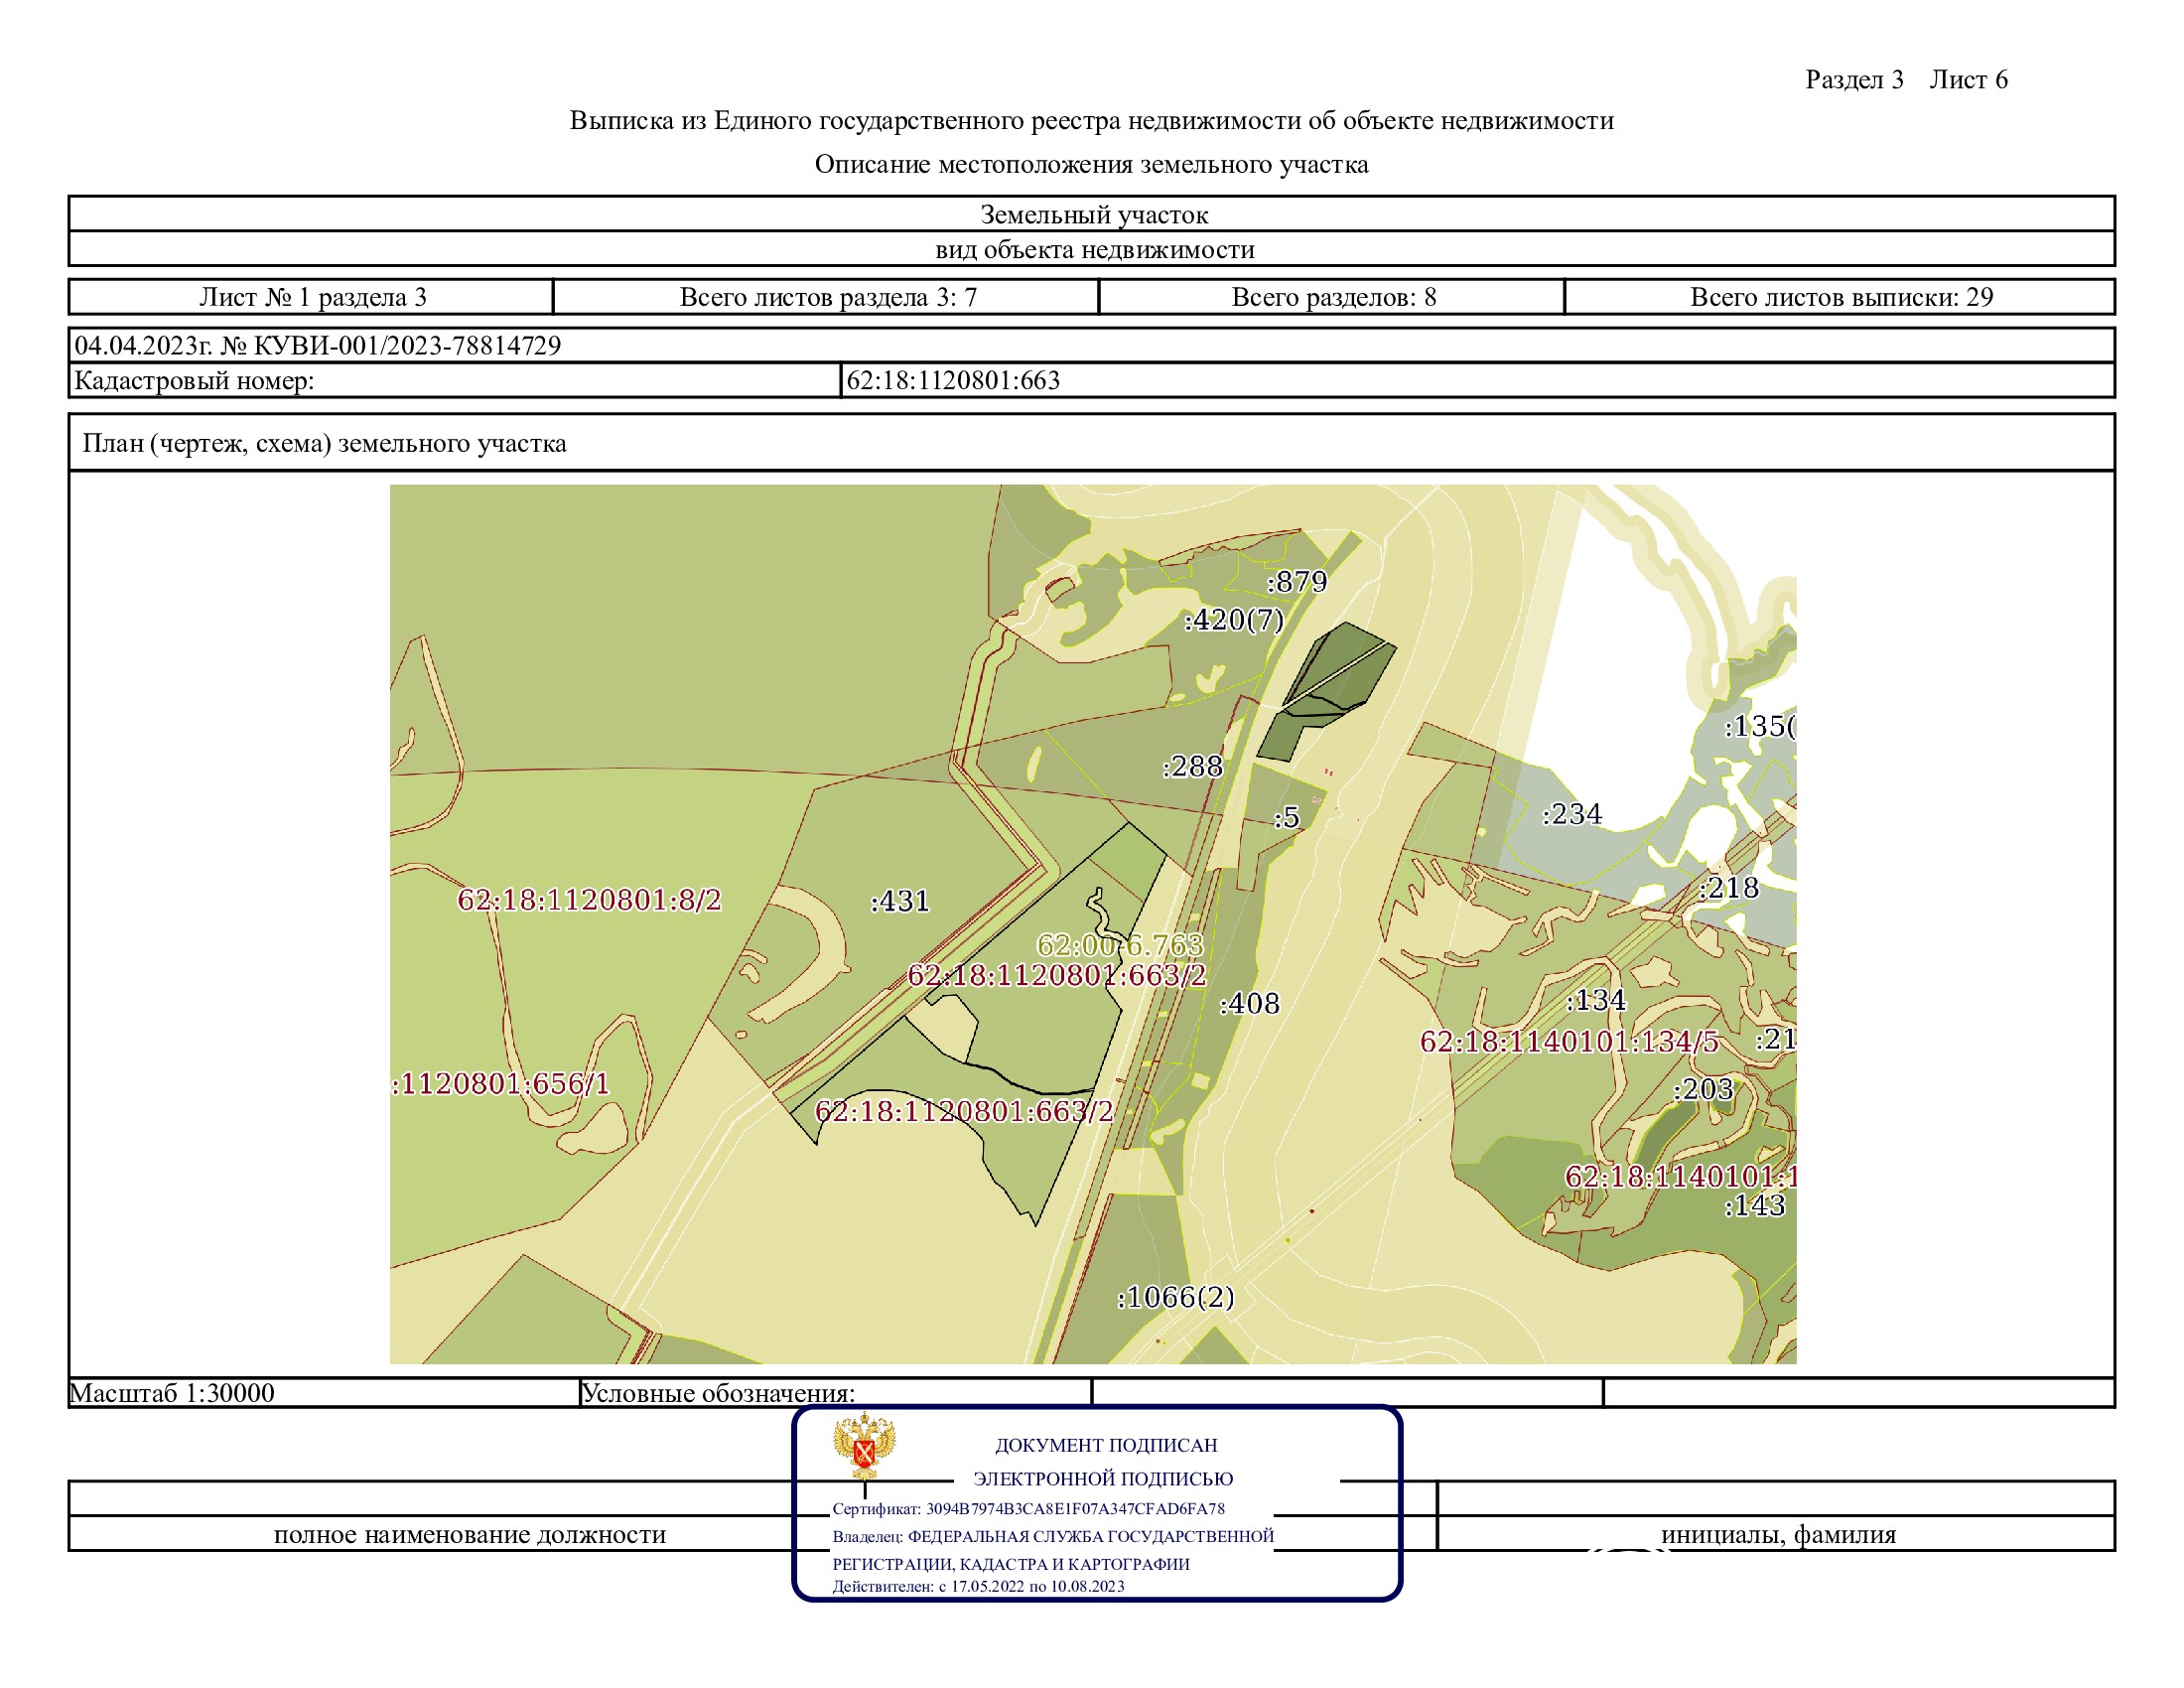Select subtitle "Описание местоположения земельного участка"
Viewport: 2184px width, 1688px height.
[x=1091, y=164]
